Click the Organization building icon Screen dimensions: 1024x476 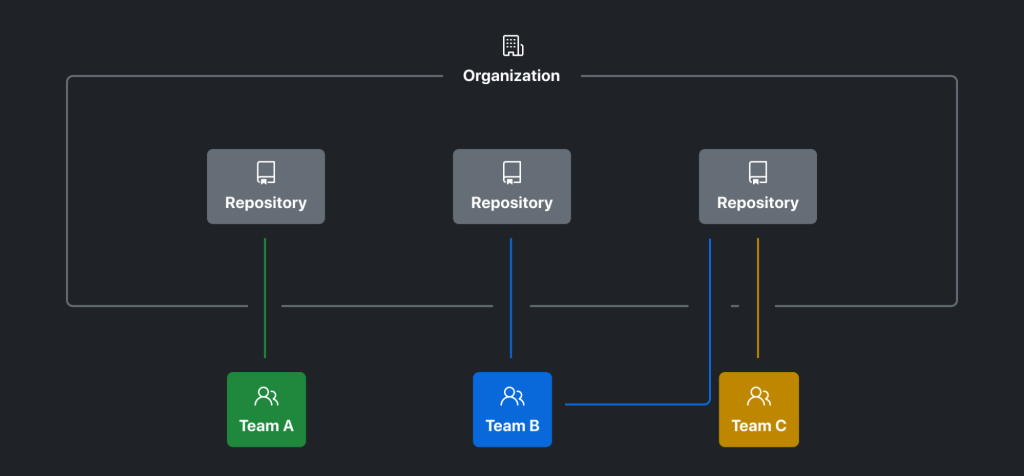pyautogui.click(x=513, y=46)
